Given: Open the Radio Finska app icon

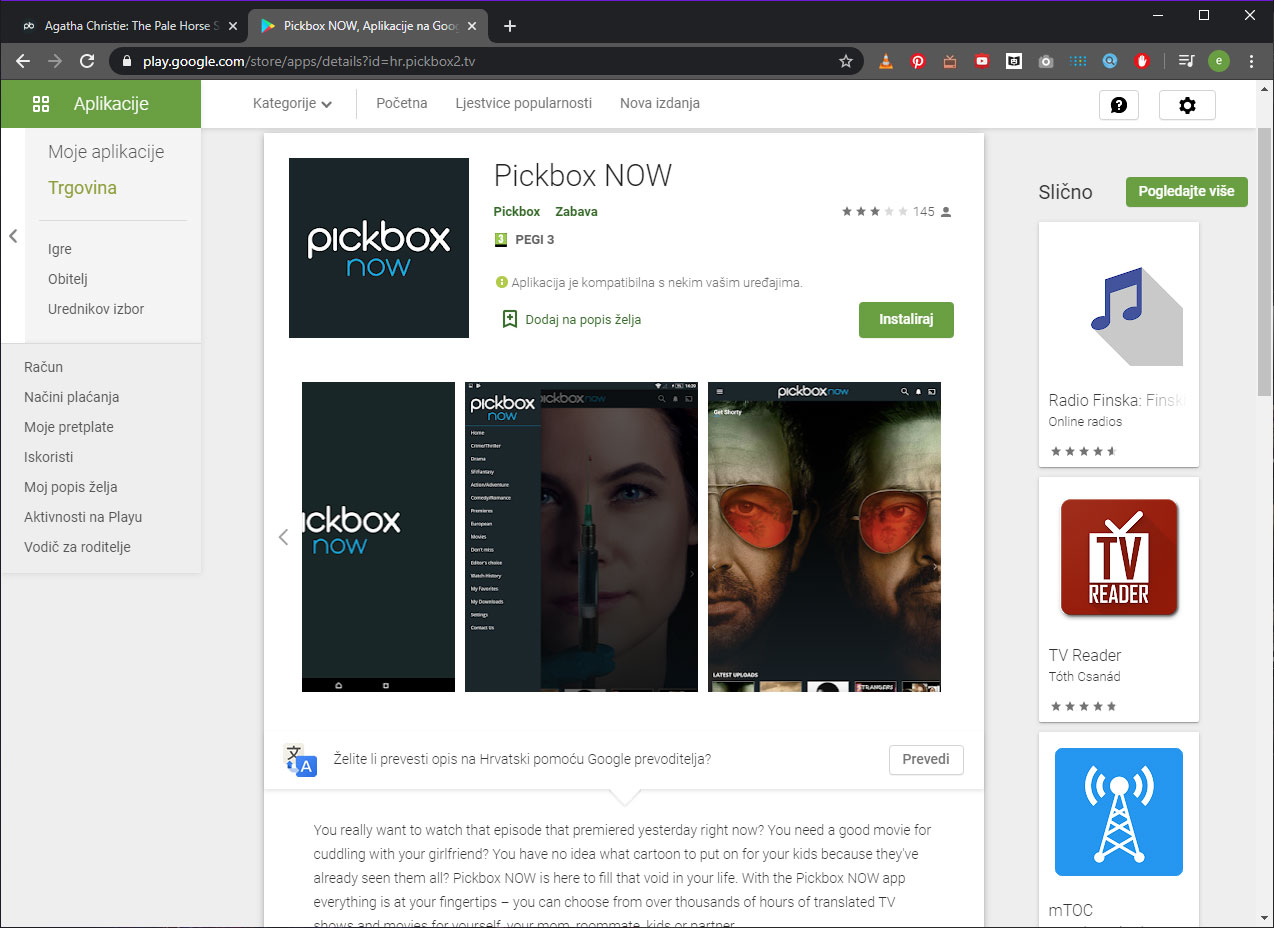Looking at the screenshot, I should (1118, 302).
